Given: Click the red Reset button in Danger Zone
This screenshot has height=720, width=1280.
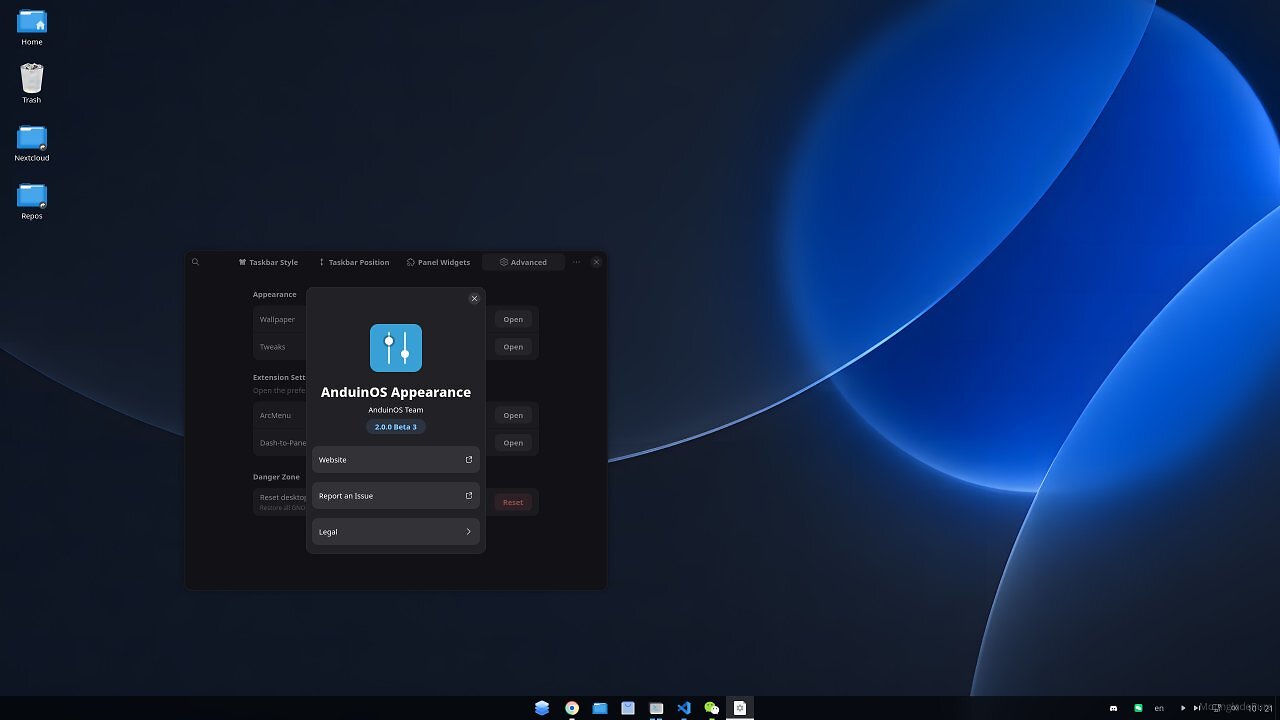Looking at the screenshot, I should point(513,502).
